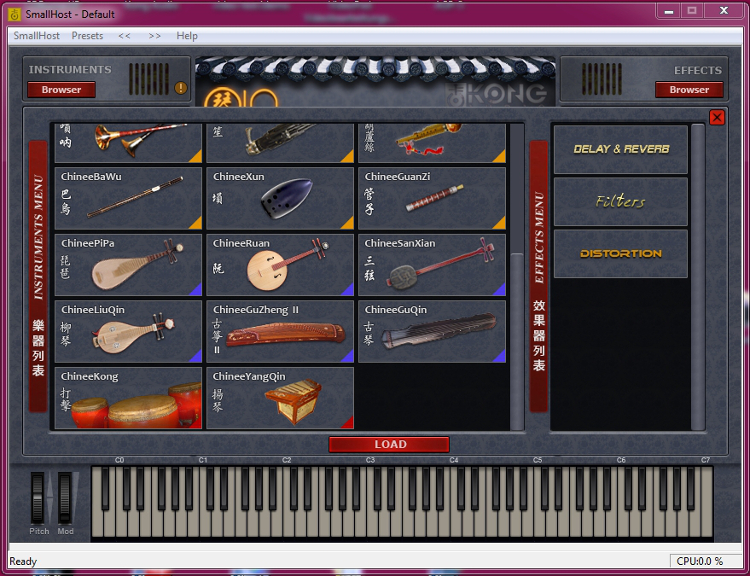Go to previous preset with <<
Image resolution: width=750 pixels, height=576 pixels.
[124, 36]
